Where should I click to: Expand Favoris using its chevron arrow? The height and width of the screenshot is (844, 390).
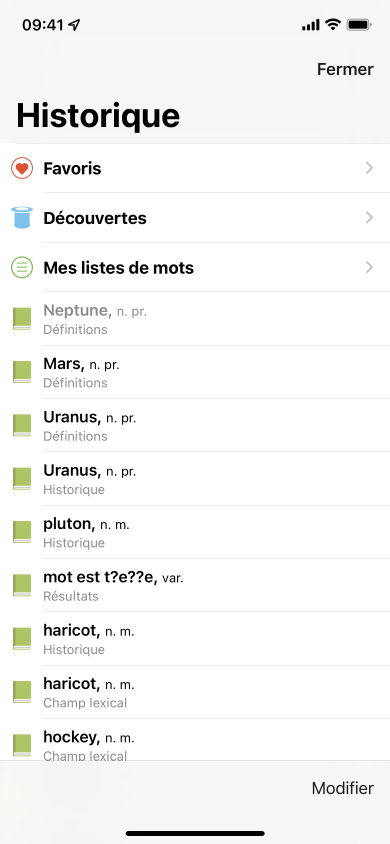point(370,168)
